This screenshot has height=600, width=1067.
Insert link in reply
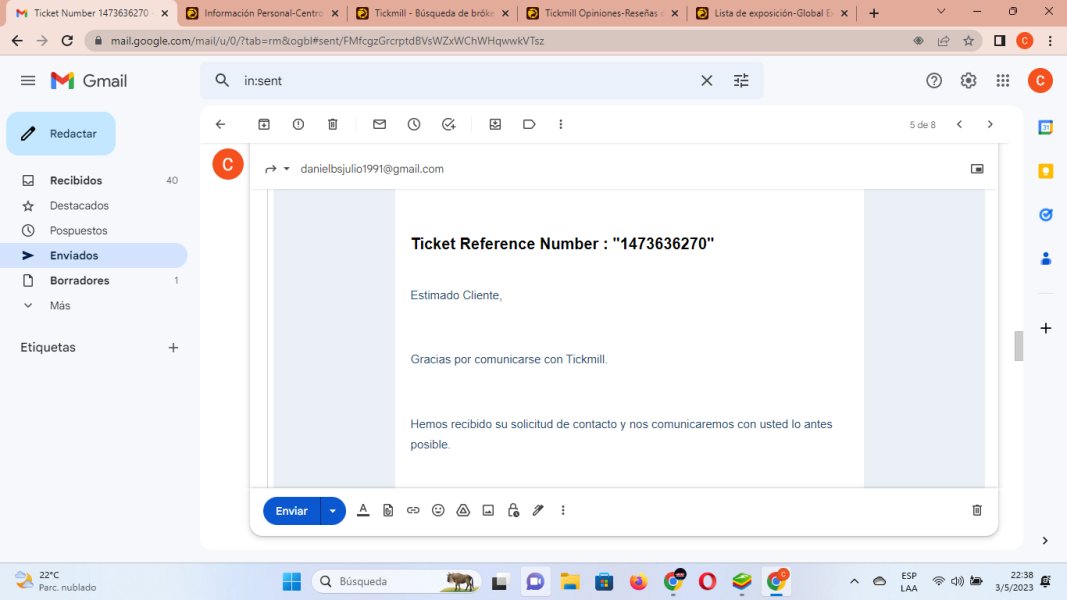pyautogui.click(x=413, y=510)
